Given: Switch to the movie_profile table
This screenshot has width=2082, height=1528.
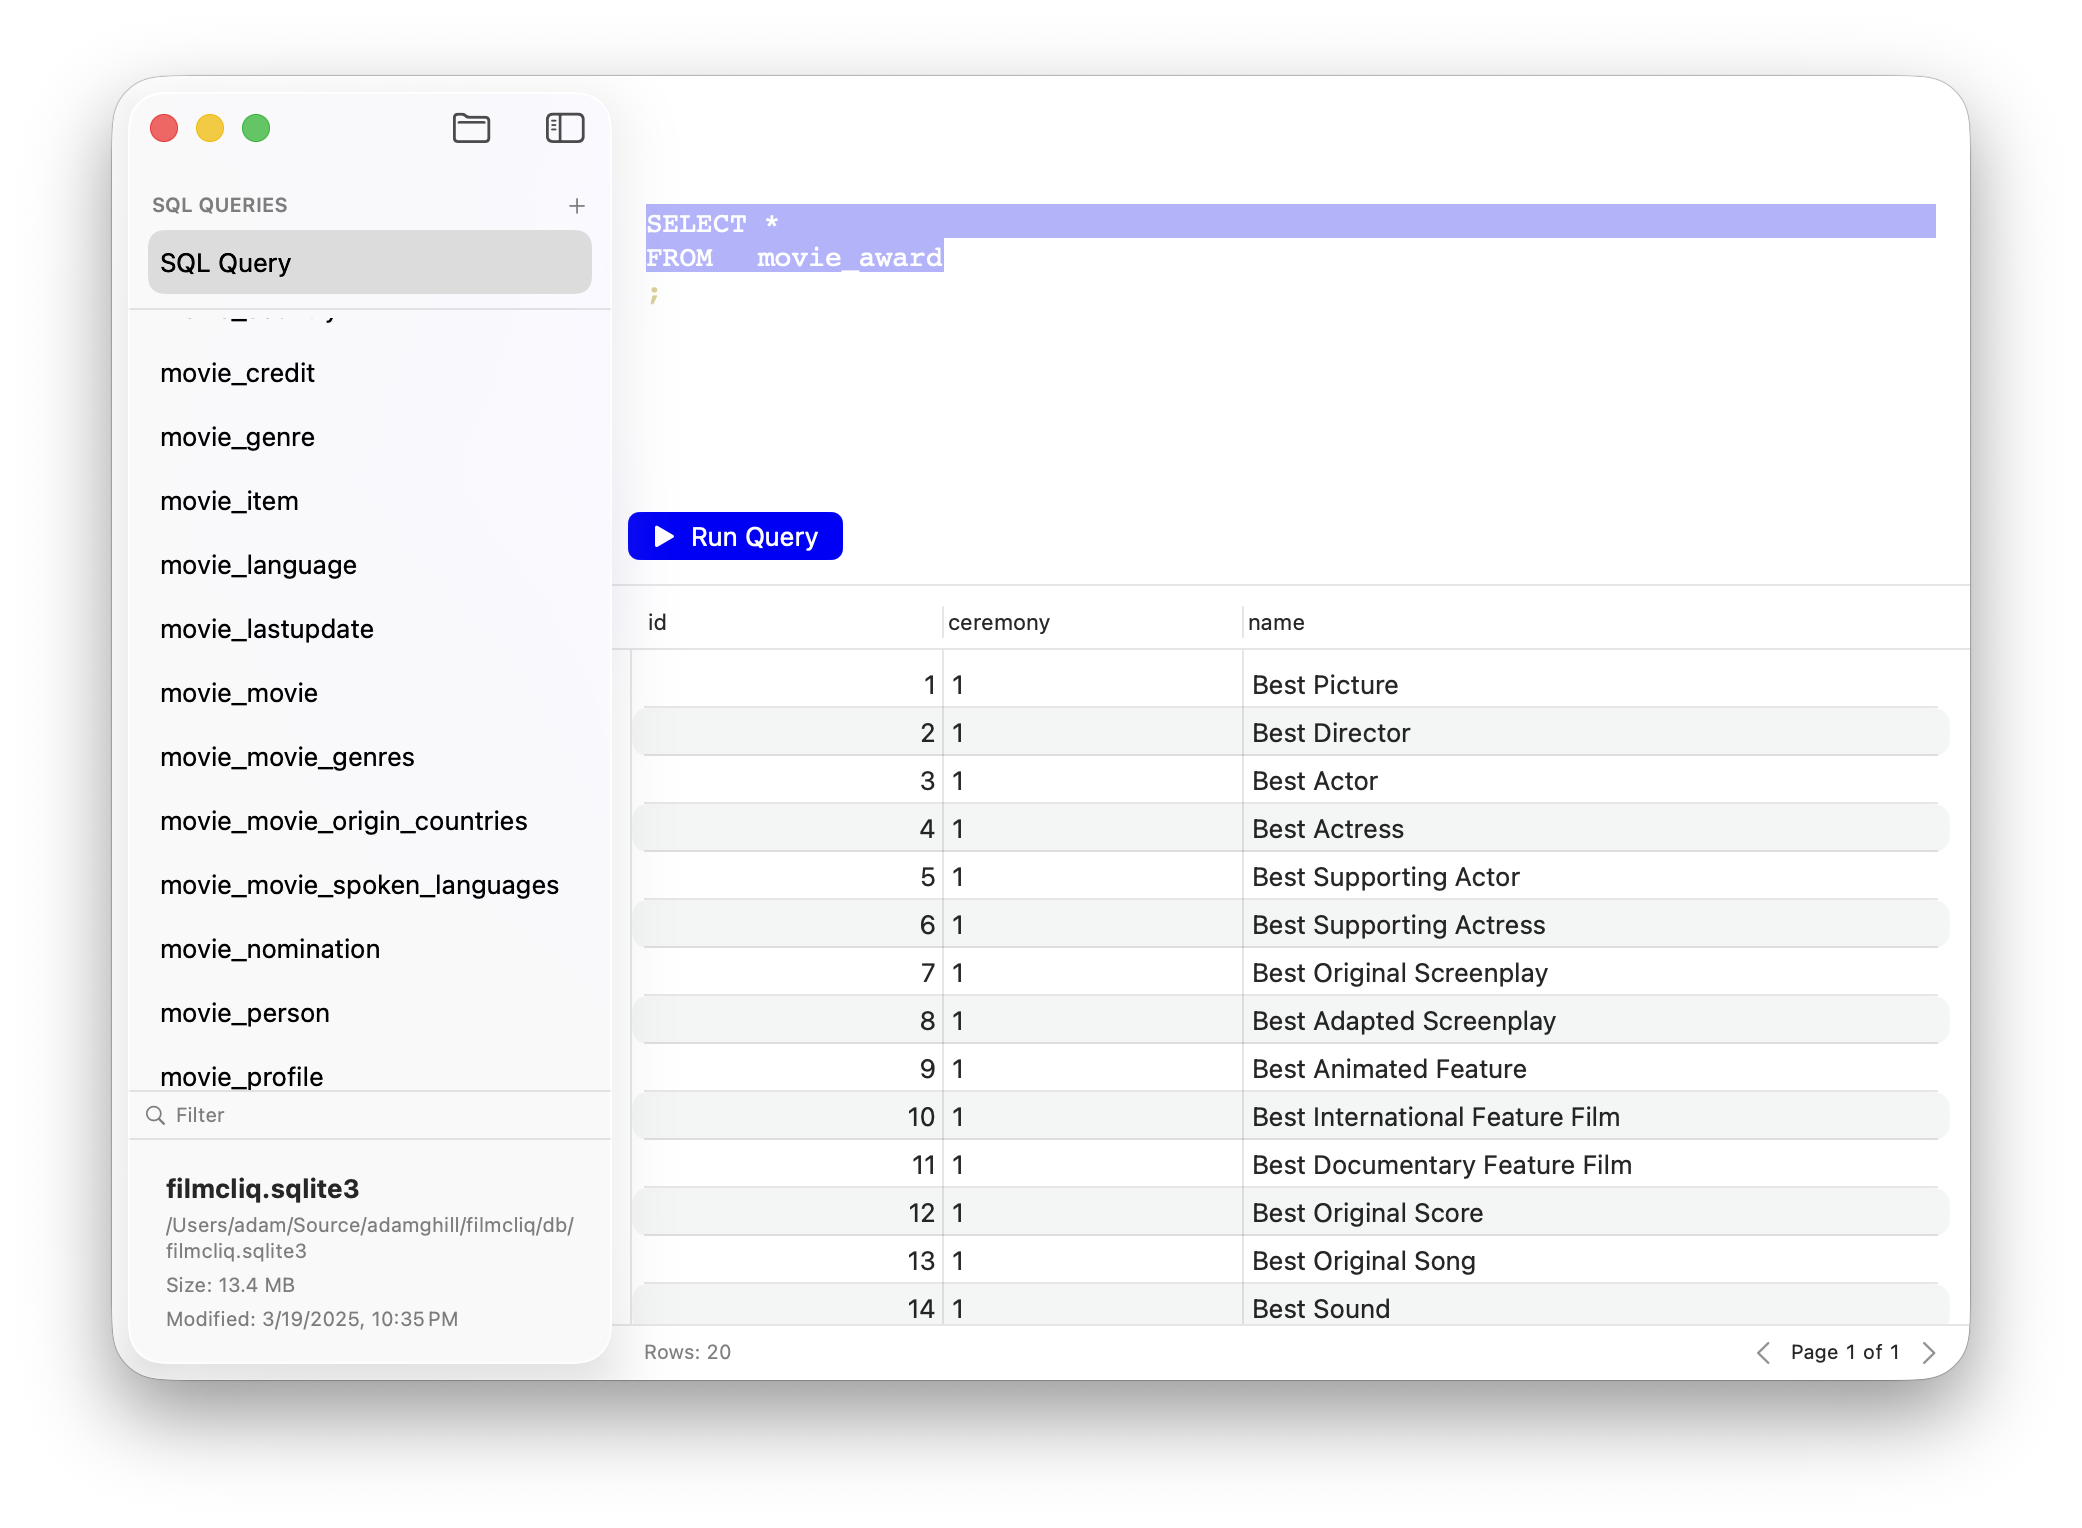Looking at the screenshot, I should tap(242, 1076).
